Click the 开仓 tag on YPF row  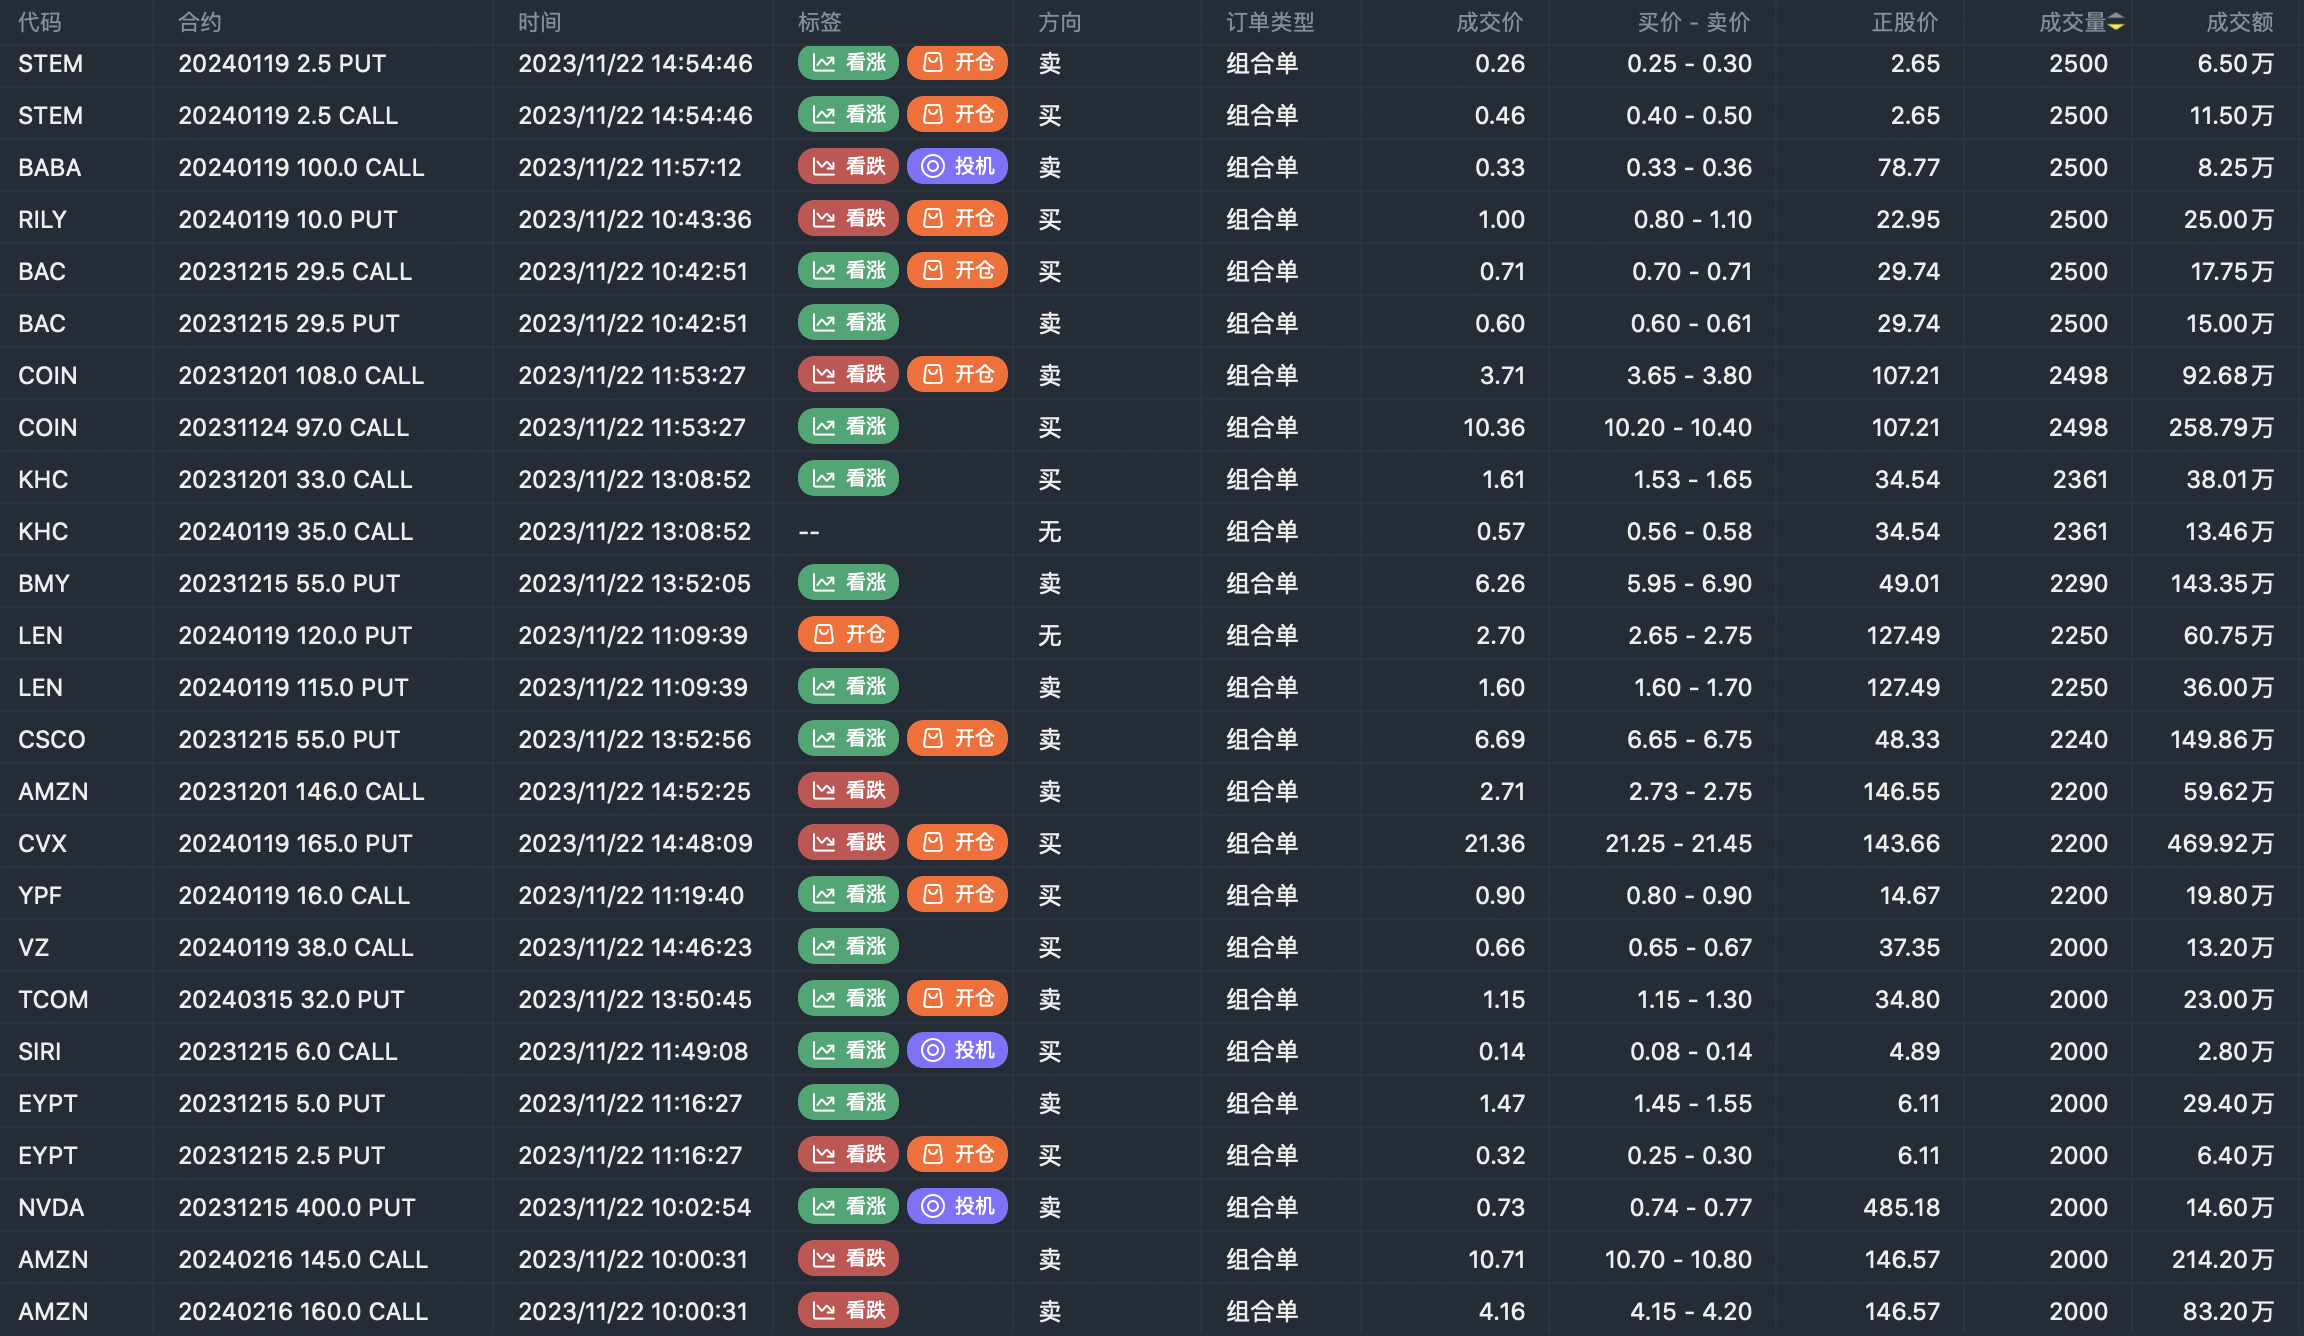click(x=957, y=894)
